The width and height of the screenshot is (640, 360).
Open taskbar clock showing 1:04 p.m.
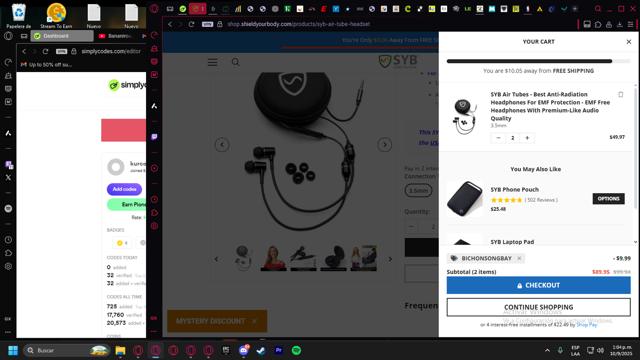point(621,350)
